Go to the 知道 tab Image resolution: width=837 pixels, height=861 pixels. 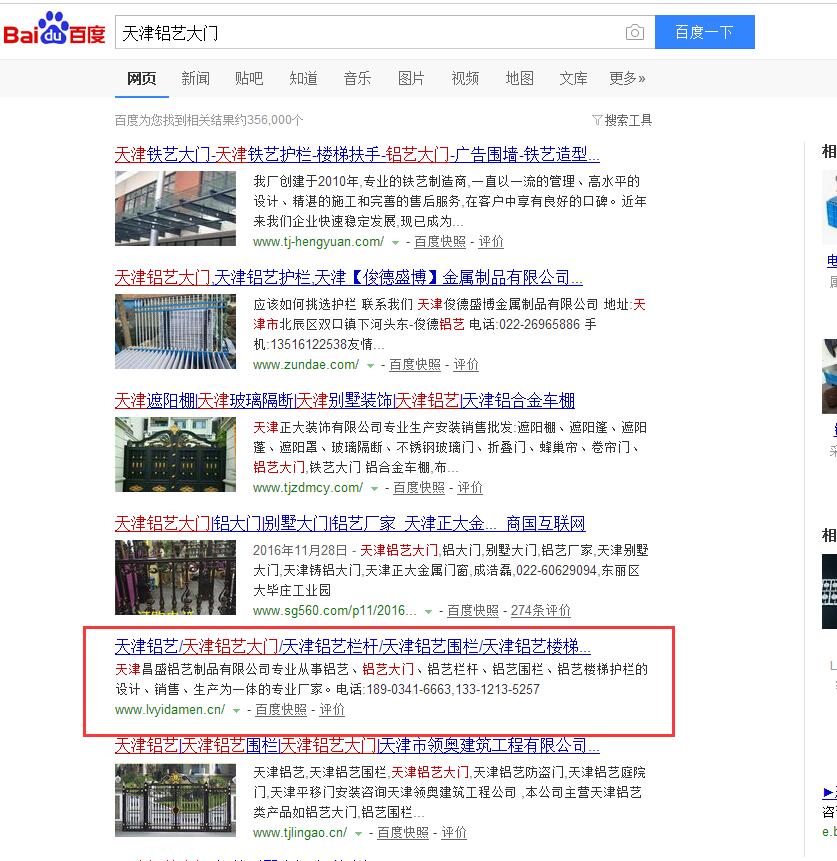pos(303,79)
